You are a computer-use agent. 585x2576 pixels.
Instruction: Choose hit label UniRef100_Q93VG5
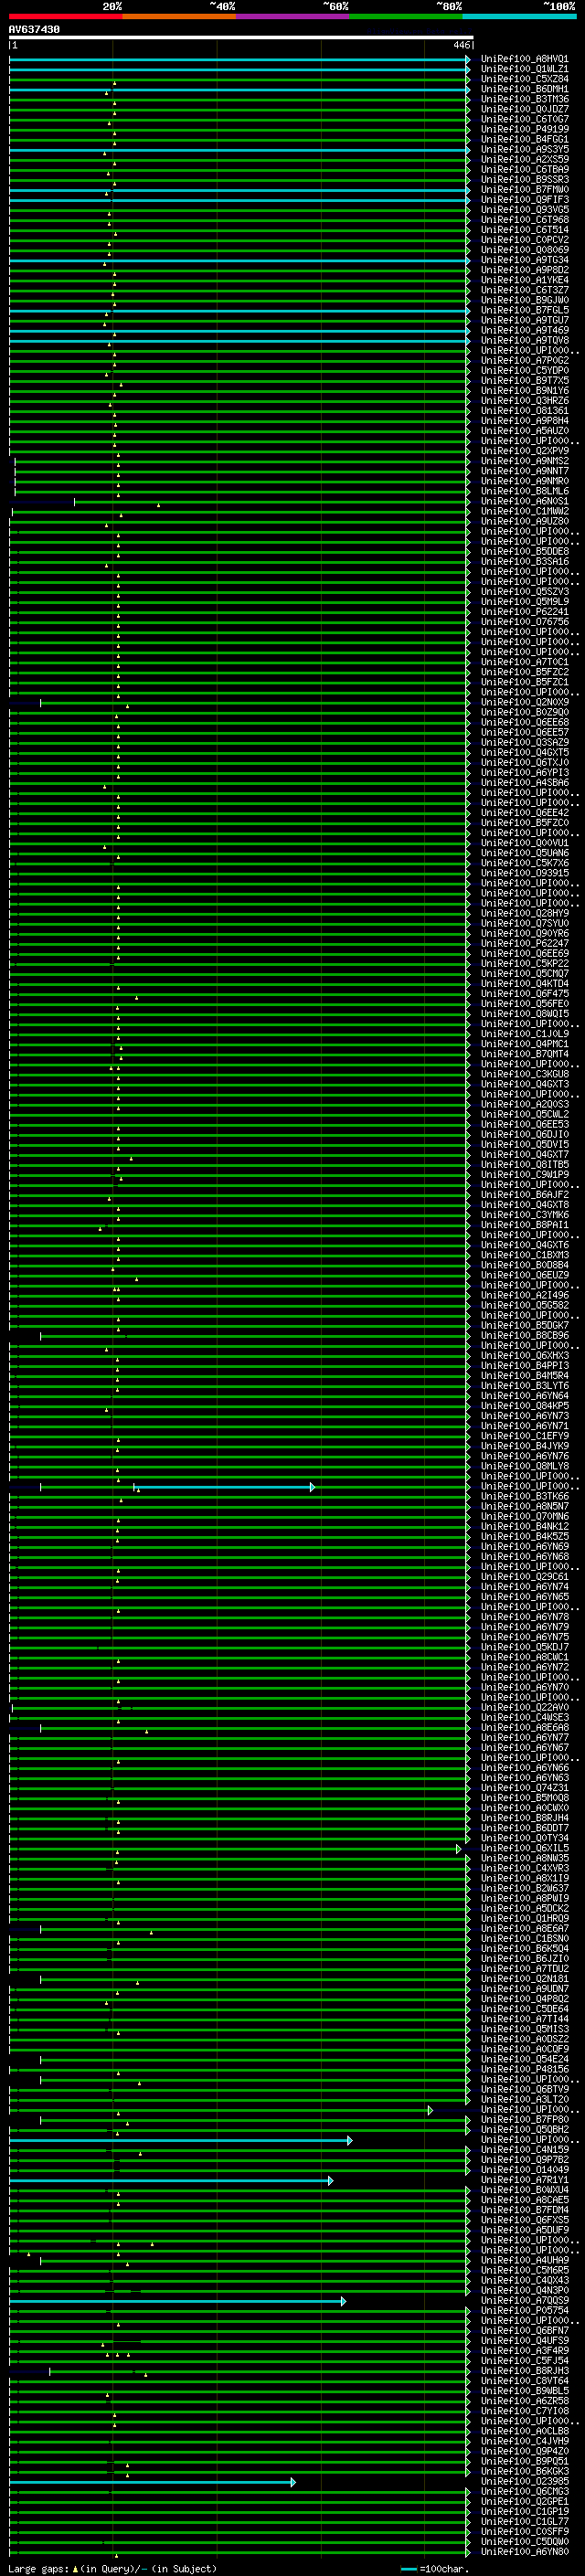click(524, 210)
